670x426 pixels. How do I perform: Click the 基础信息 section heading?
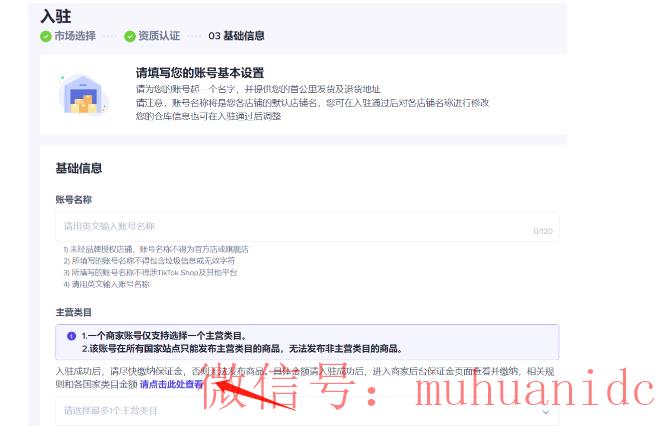click(x=79, y=168)
